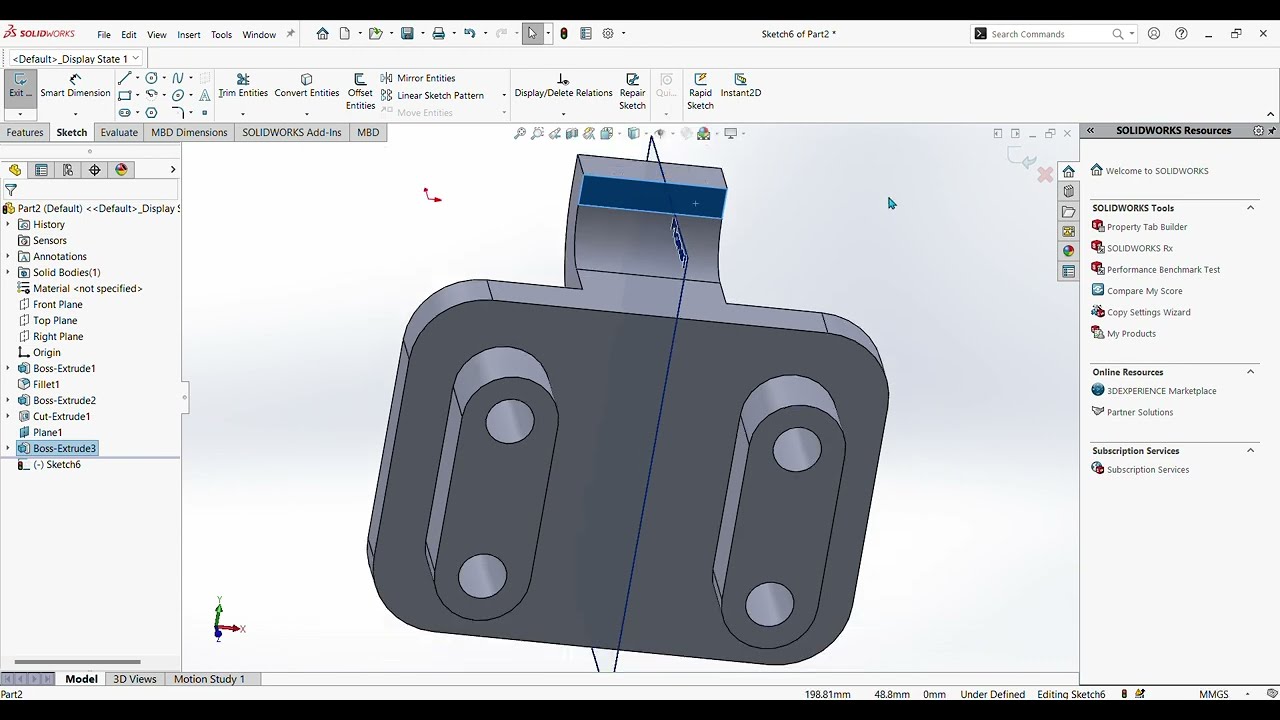Click the Print icon

pyautogui.click(x=438, y=34)
